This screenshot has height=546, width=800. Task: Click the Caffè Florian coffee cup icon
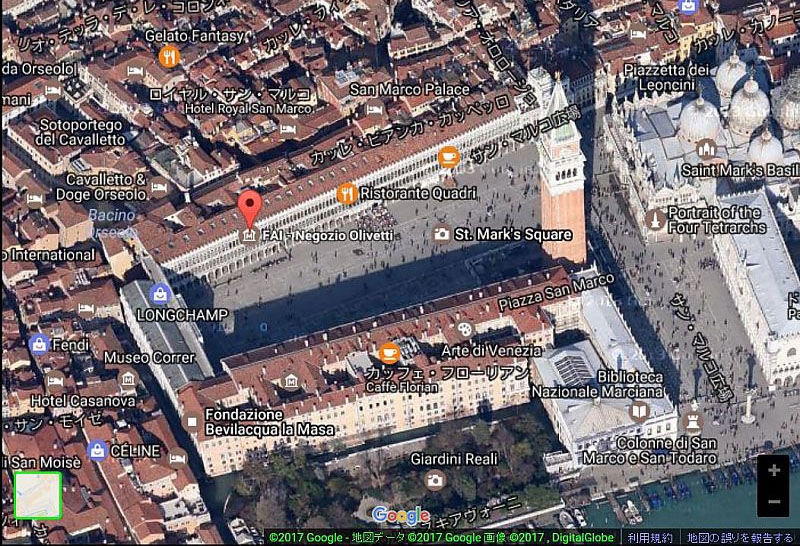[389, 353]
